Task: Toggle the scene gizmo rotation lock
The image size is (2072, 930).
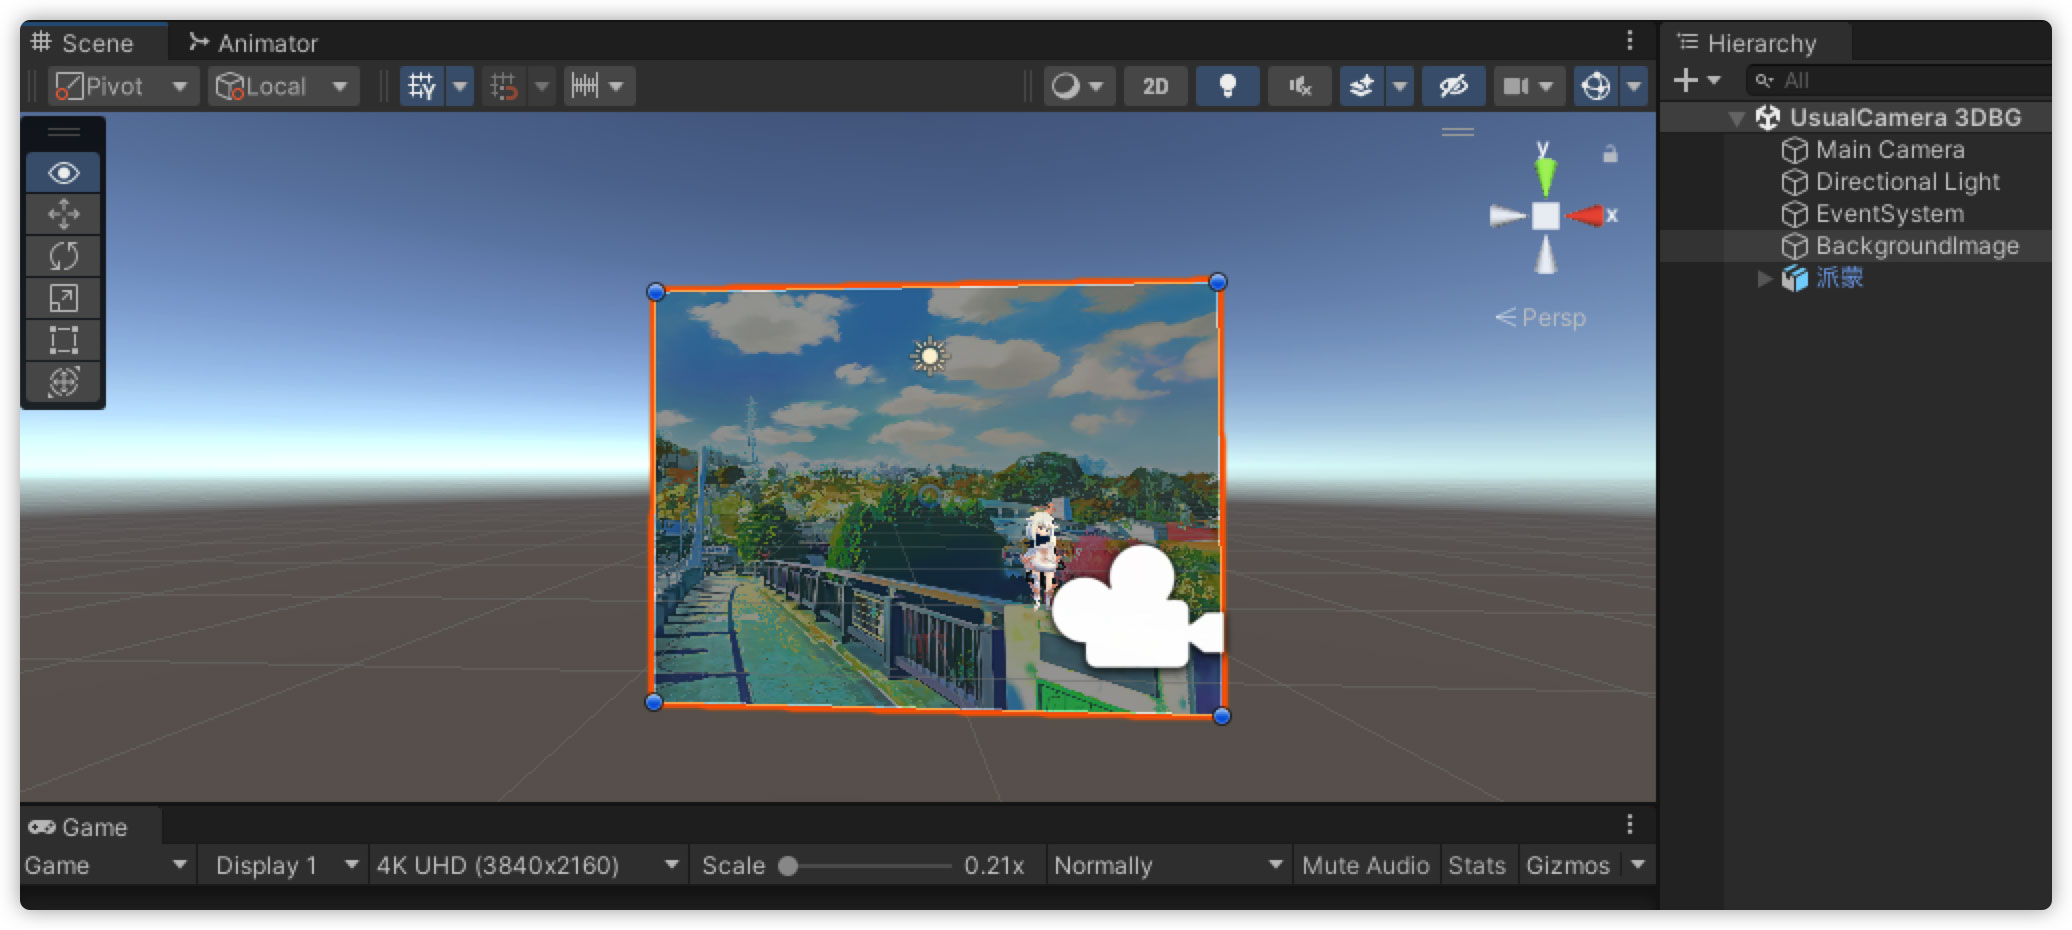Action: [1610, 153]
